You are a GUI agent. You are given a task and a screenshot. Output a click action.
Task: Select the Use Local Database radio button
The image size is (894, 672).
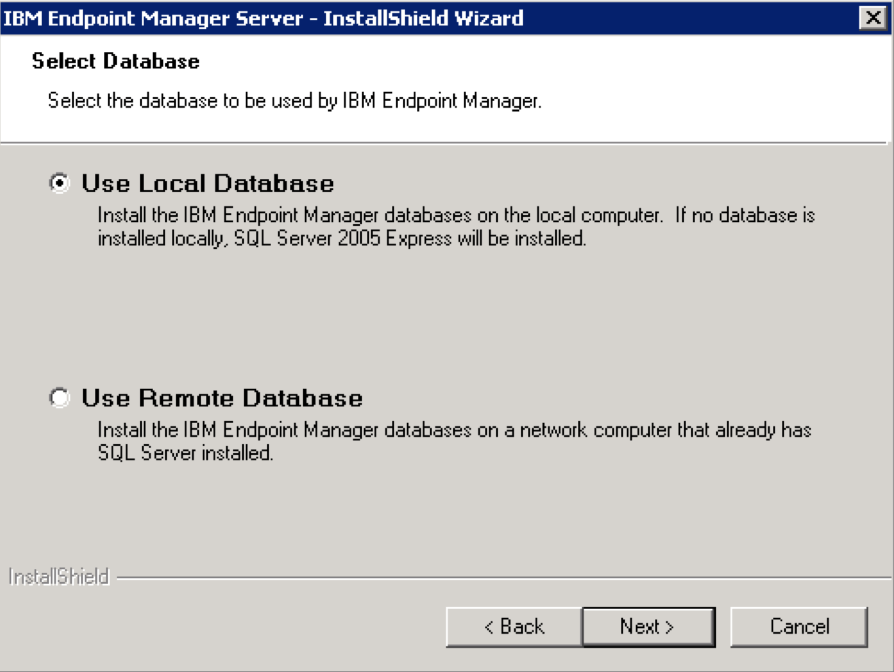[58, 184]
